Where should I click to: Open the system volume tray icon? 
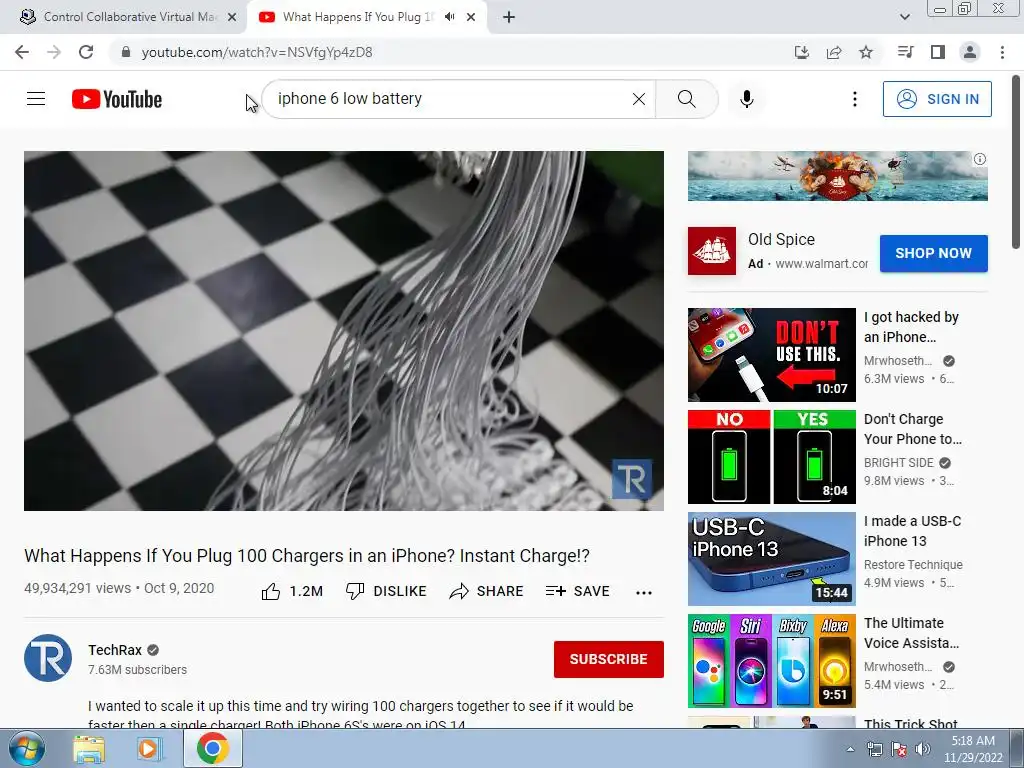pyautogui.click(x=922, y=749)
